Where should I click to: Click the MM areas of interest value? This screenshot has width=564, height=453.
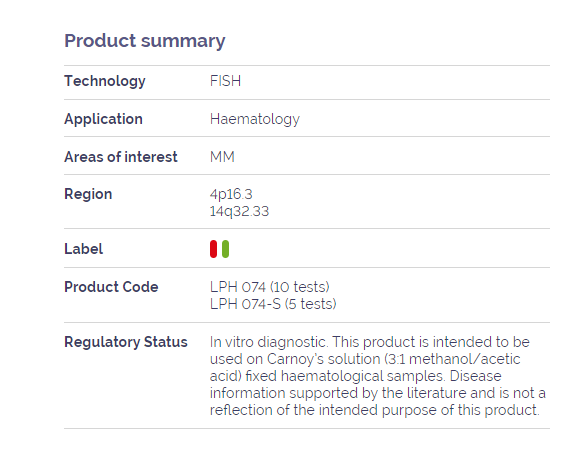click(x=222, y=157)
